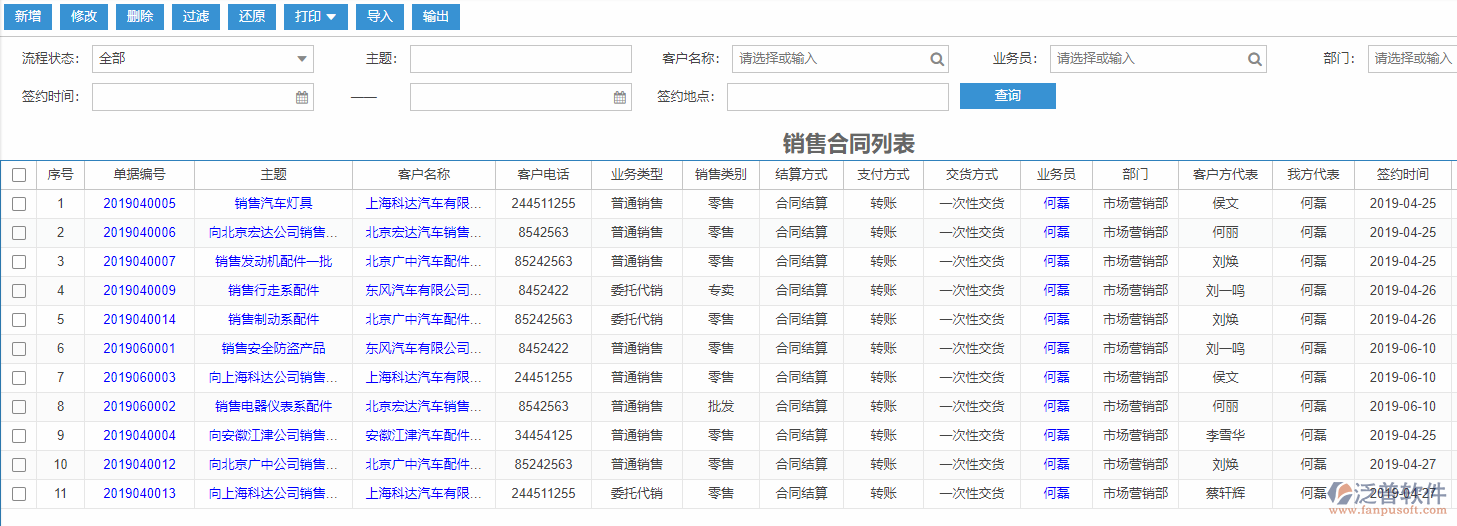Open subject link 销售汽车灯具
The width and height of the screenshot is (1457, 526).
click(273, 204)
